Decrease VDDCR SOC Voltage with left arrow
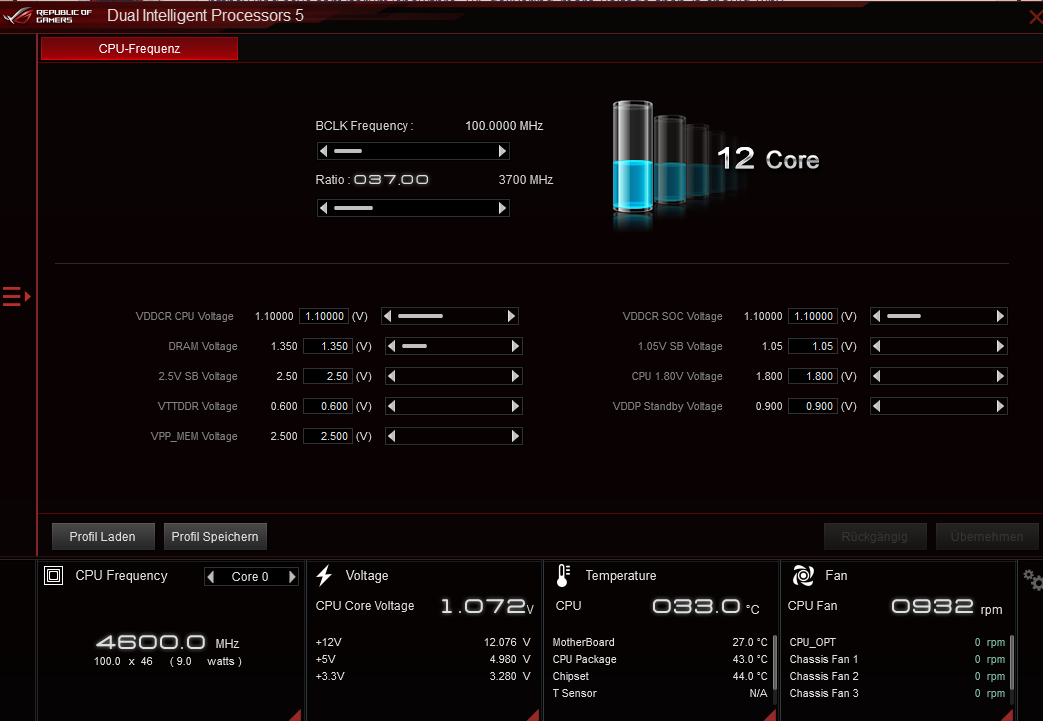 pos(876,316)
